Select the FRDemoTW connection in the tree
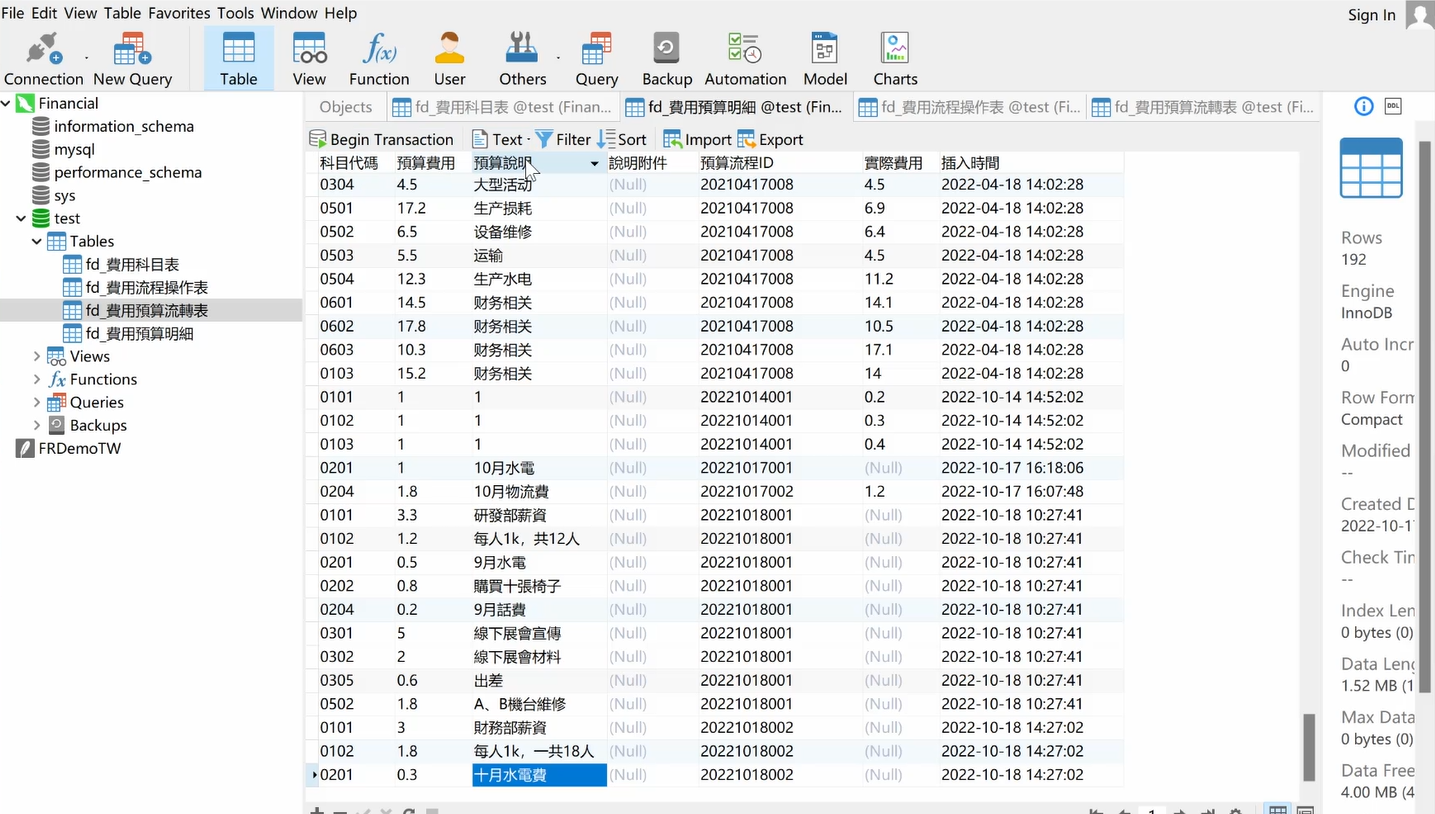Viewport: 1435px width, 814px height. click(79, 448)
